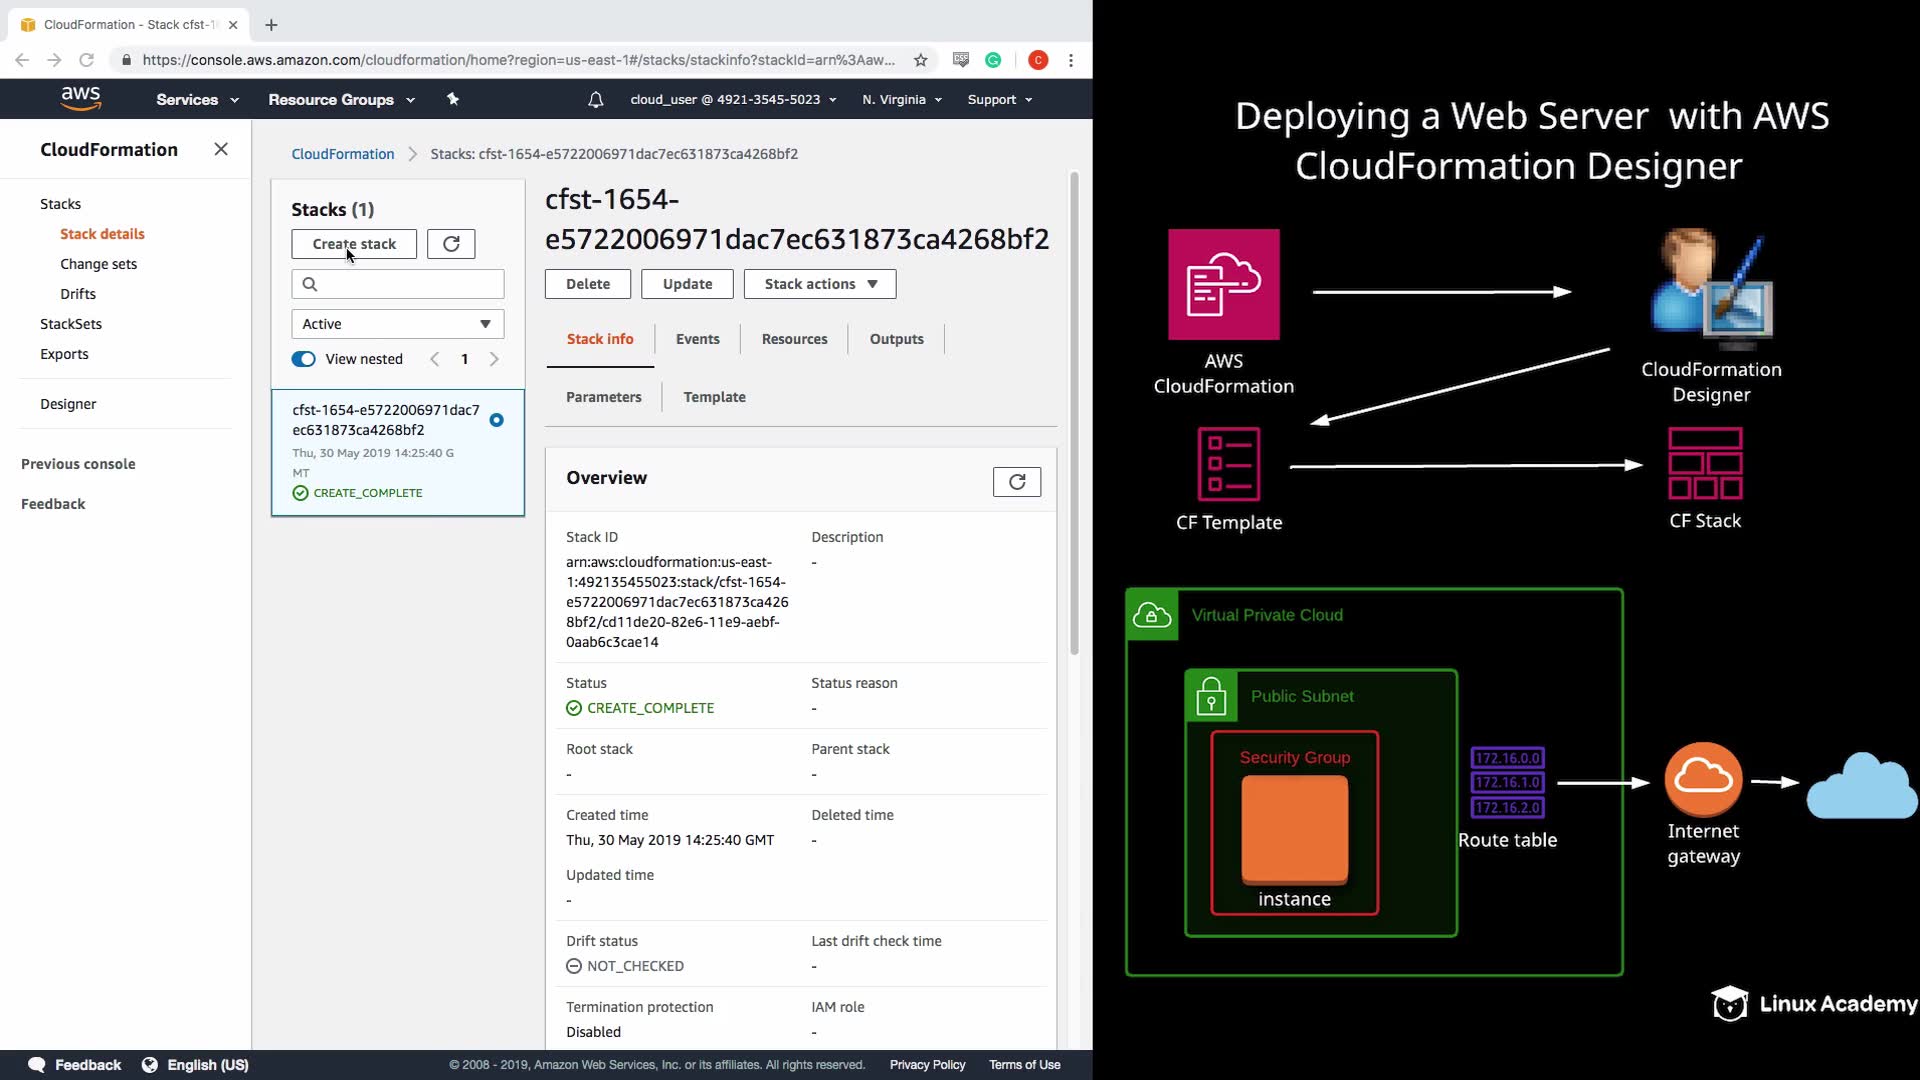Close the CloudFormation side navigation
Image resolution: width=1920 pixels, height=1080 pixels.
[221, 149]
